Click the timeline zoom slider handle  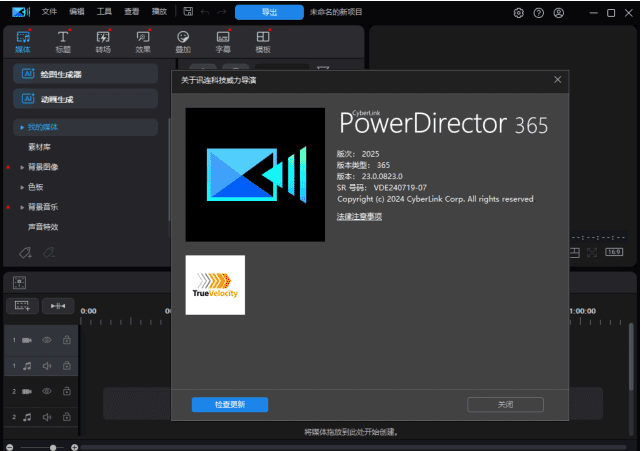53,448
